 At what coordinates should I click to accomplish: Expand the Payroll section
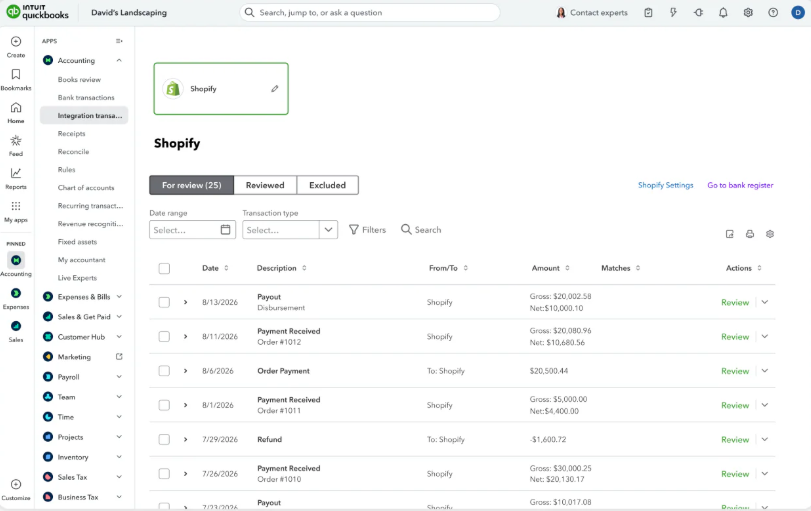(x=119, y=377)
